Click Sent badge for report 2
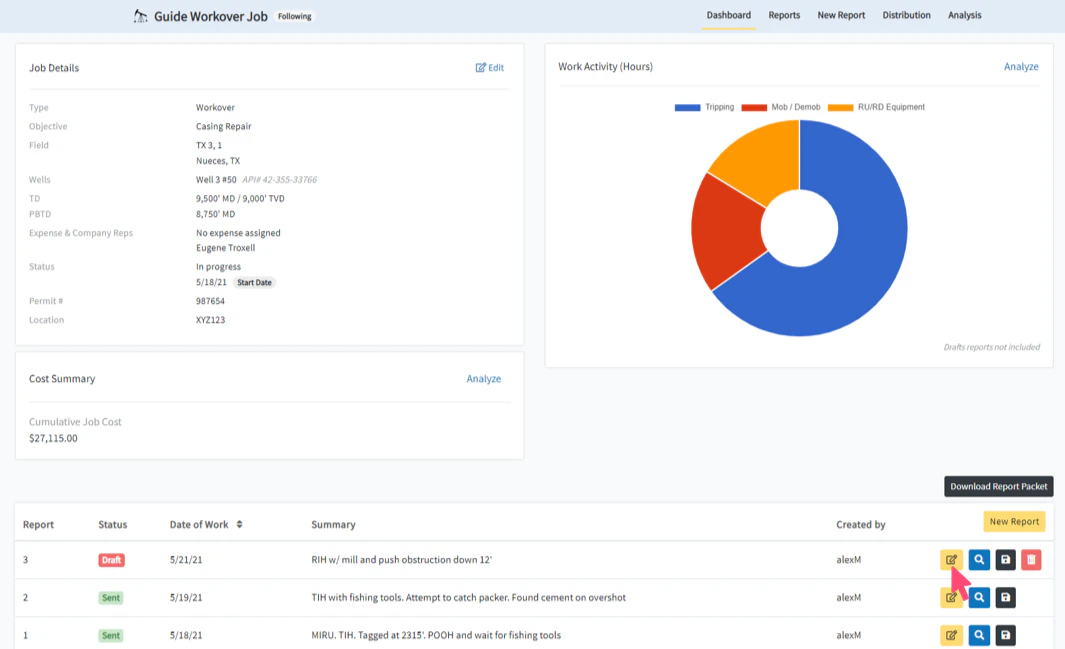1065x649 pixels. click(111, 598)
